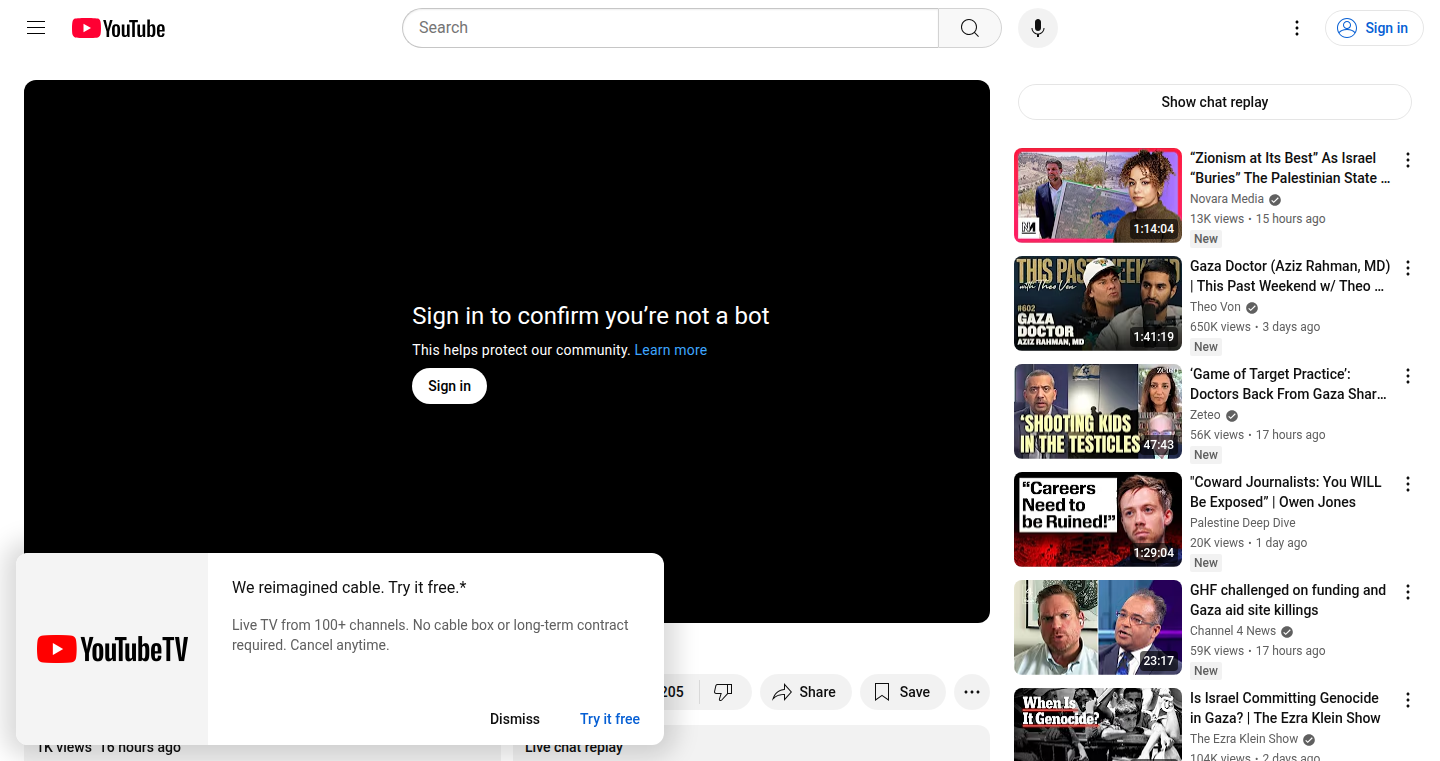The width and height of the screenshot is (1440, 761).
Task: Open options menu for Gaza Doctor video
Action: pyautogui.click(x=1408, y=268)
